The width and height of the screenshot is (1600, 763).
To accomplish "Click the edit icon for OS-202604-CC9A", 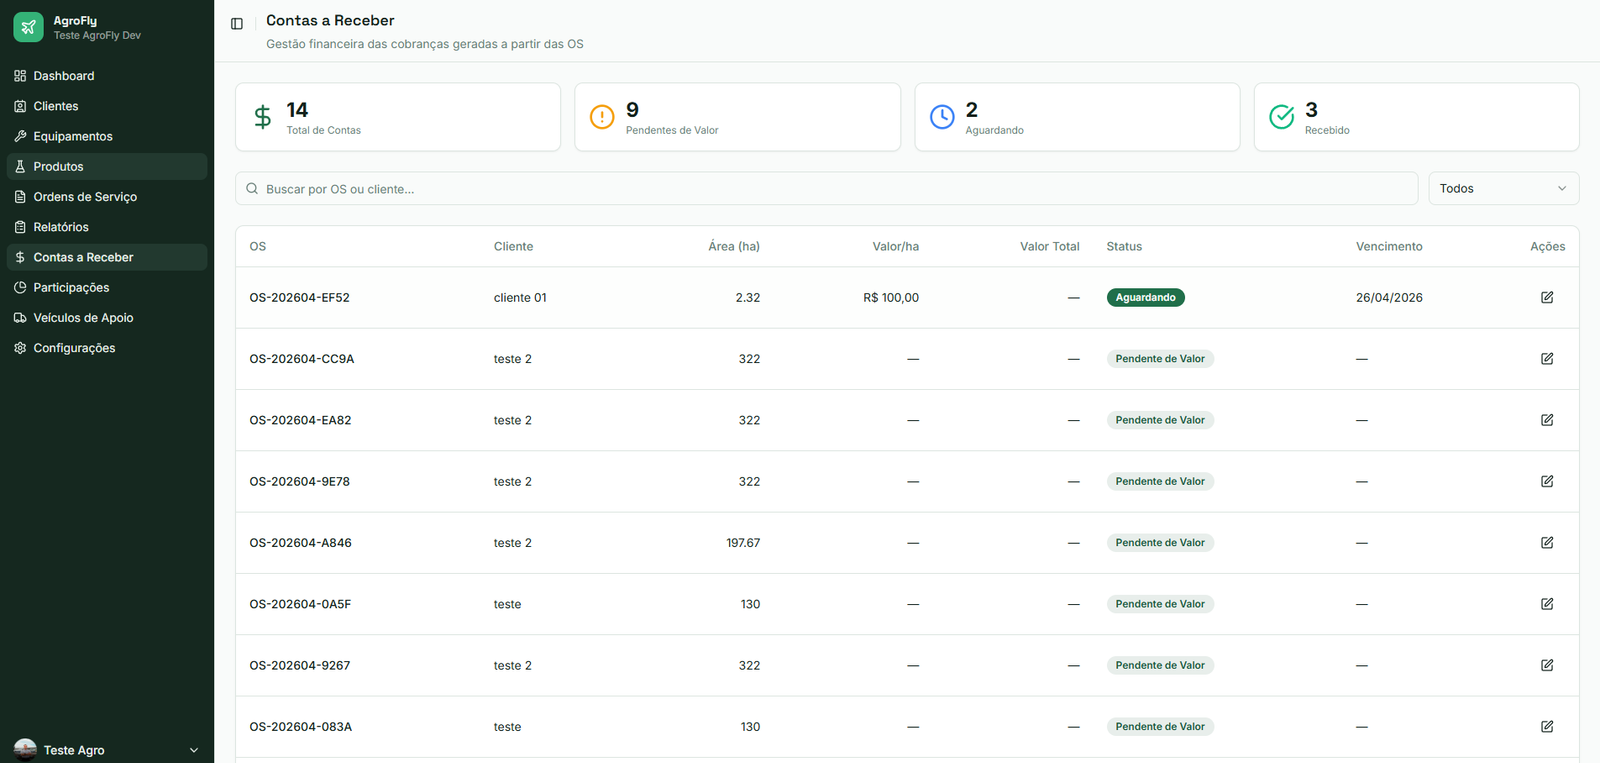I will [1547, 359].
